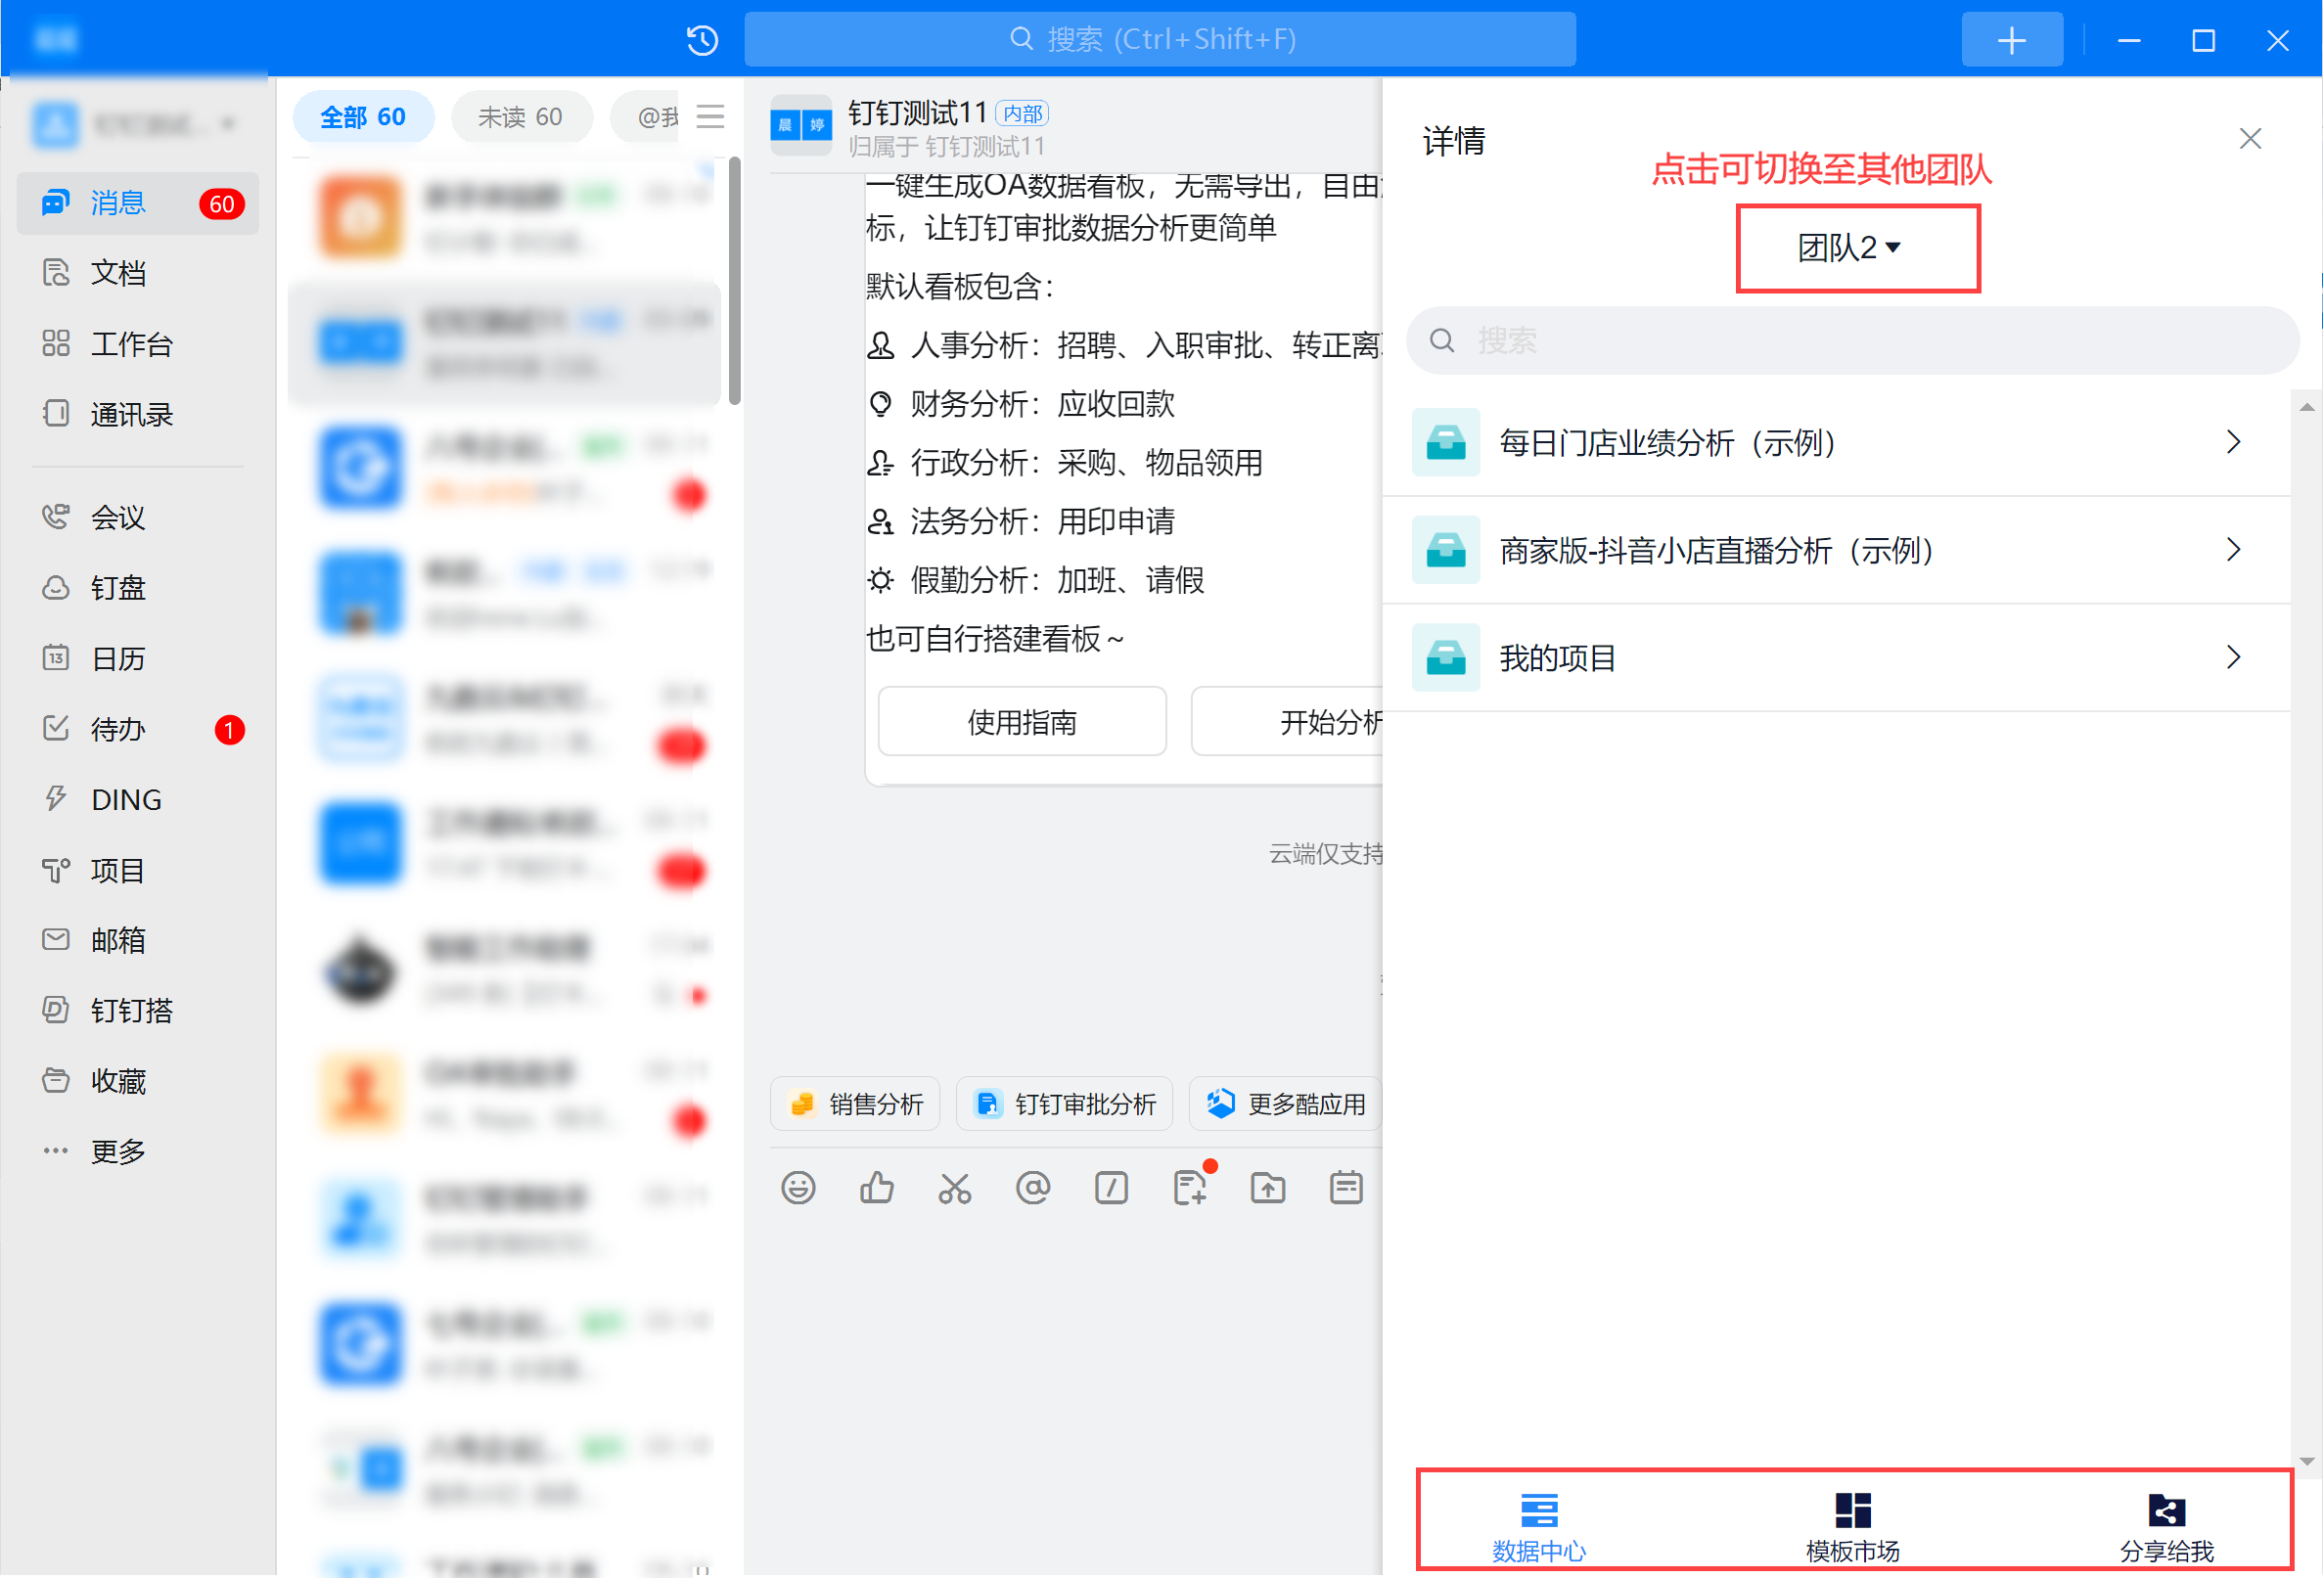Viewport: 2324px width, 1578px height.
Task: Open 待办 in the left sidebar
Action: (138, 730)
